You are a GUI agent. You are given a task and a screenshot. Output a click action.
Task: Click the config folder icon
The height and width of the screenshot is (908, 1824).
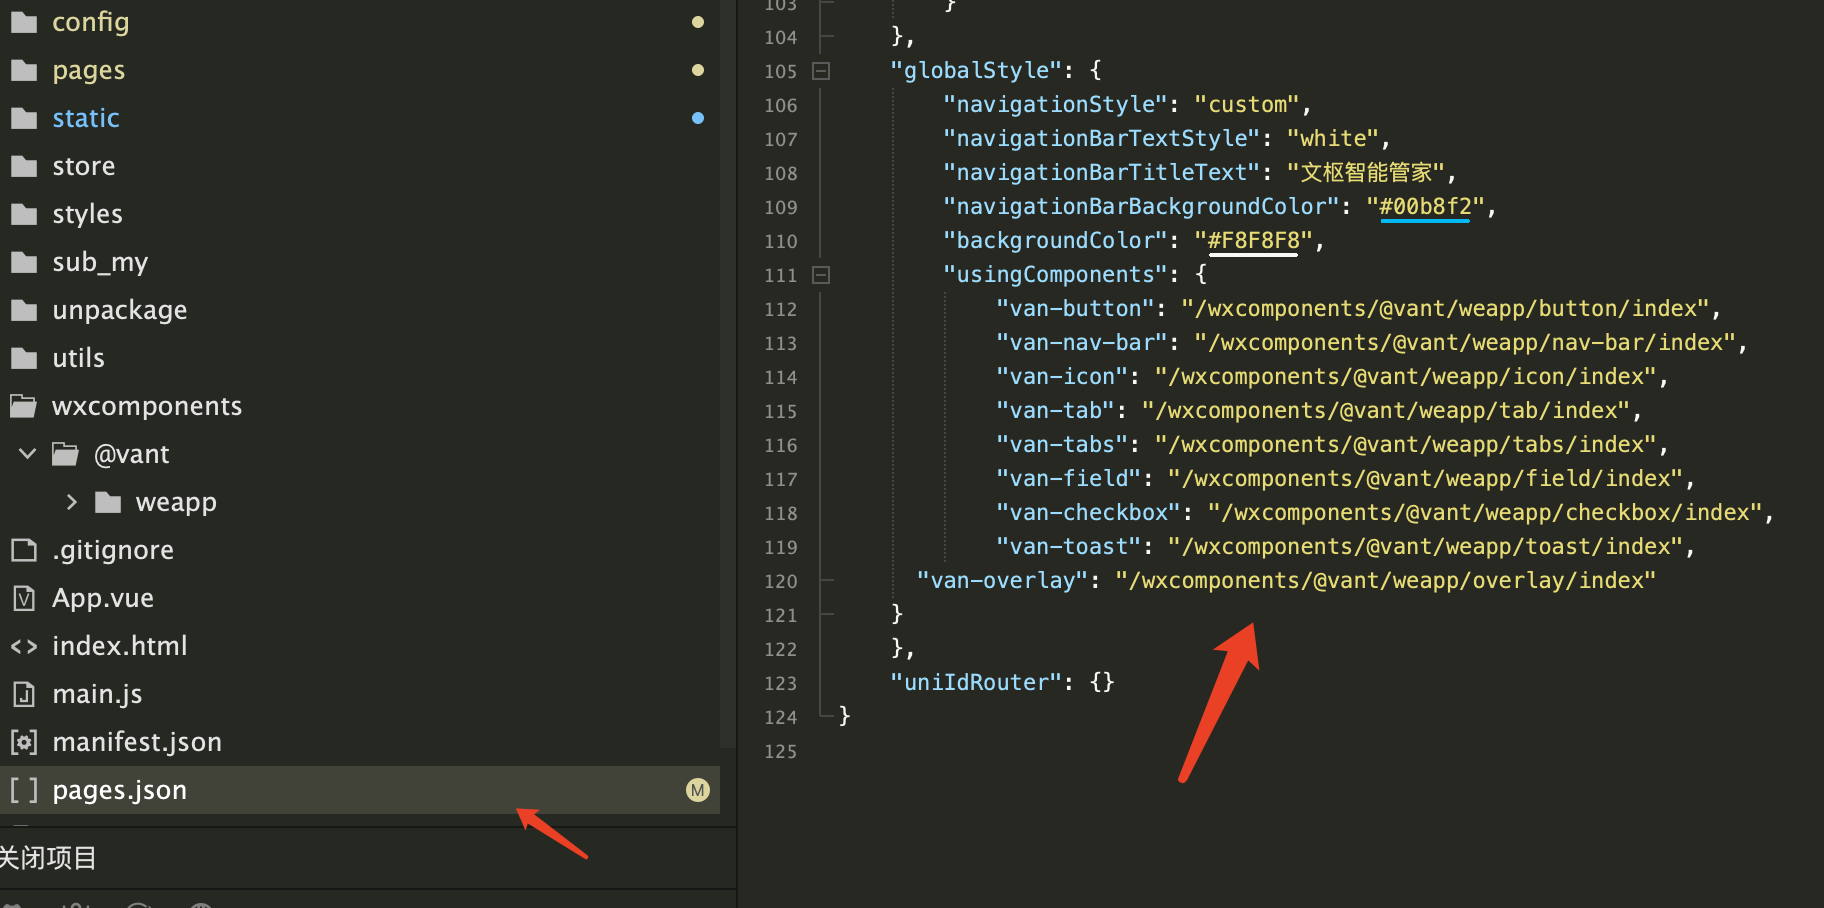point(24,22)
